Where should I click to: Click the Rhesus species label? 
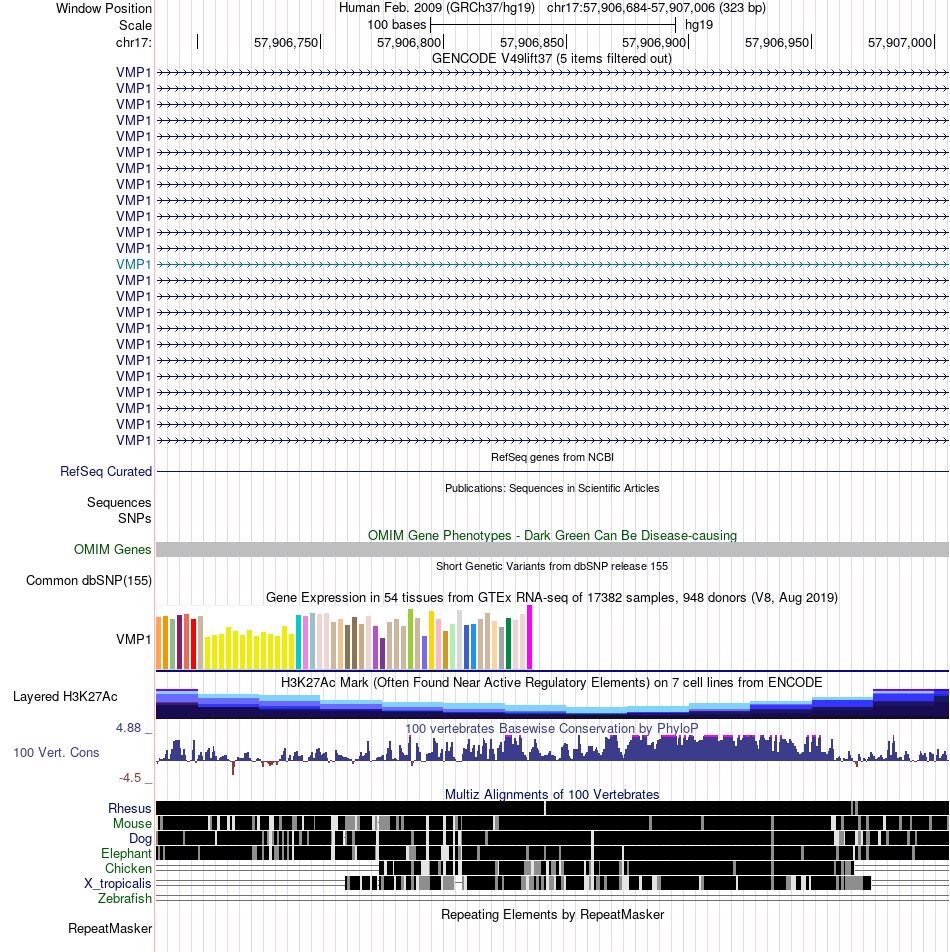(x=129, y=809)
